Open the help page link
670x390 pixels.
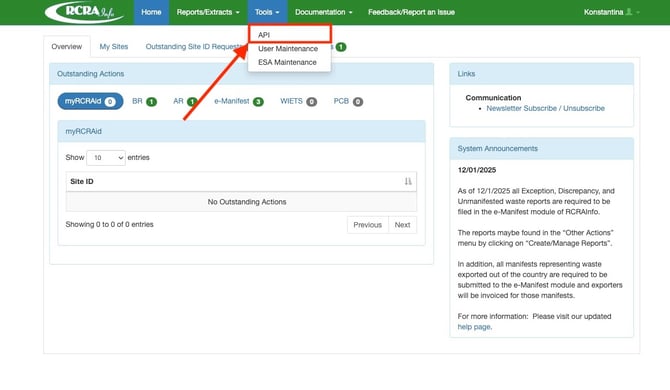[x=474, y=327]
